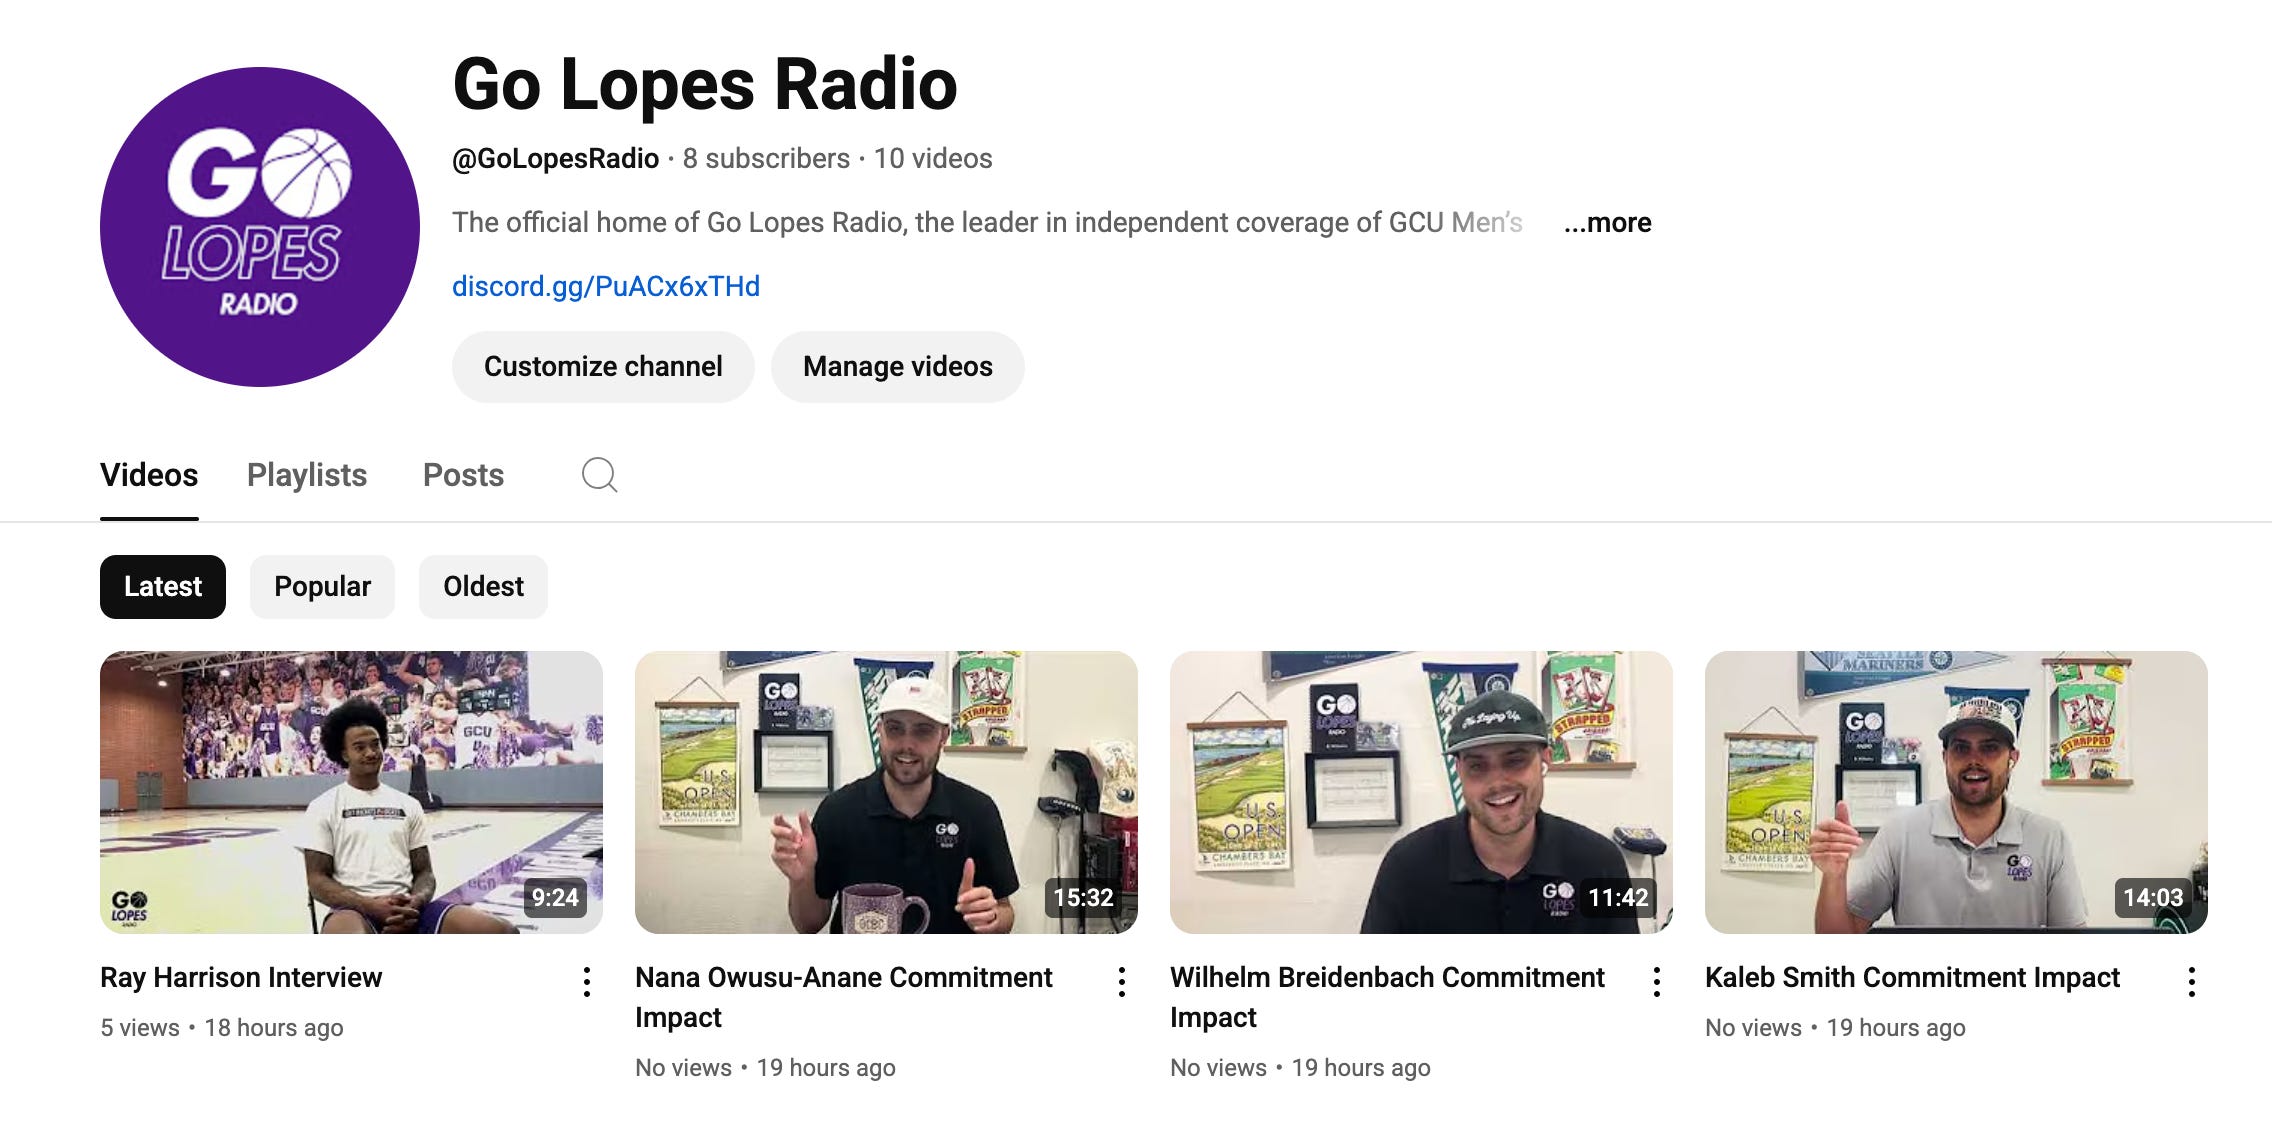Open options menu for Ray Harrison Interview
The height and width of the screenshot is (1137, 2272).
tap(587, 982)
